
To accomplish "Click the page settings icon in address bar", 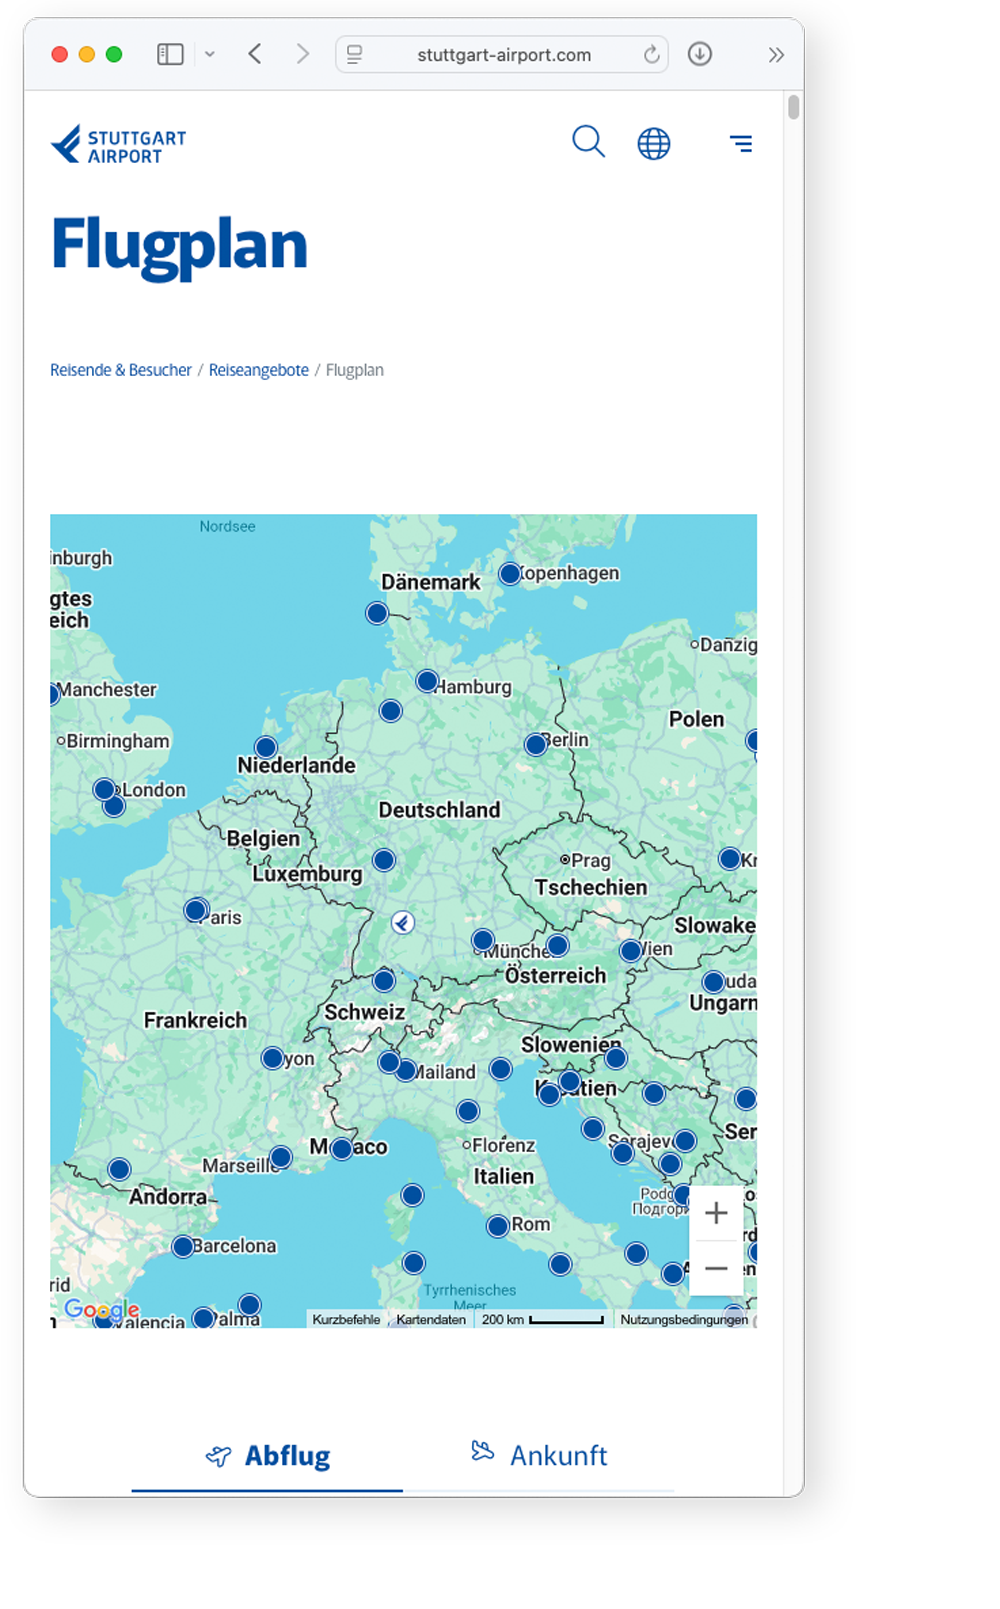I will pos(355,55).
